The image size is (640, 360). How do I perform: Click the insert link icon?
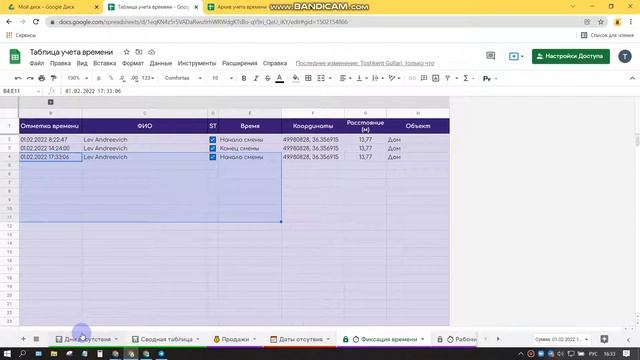pyautogui.click(x=412, y=78)
